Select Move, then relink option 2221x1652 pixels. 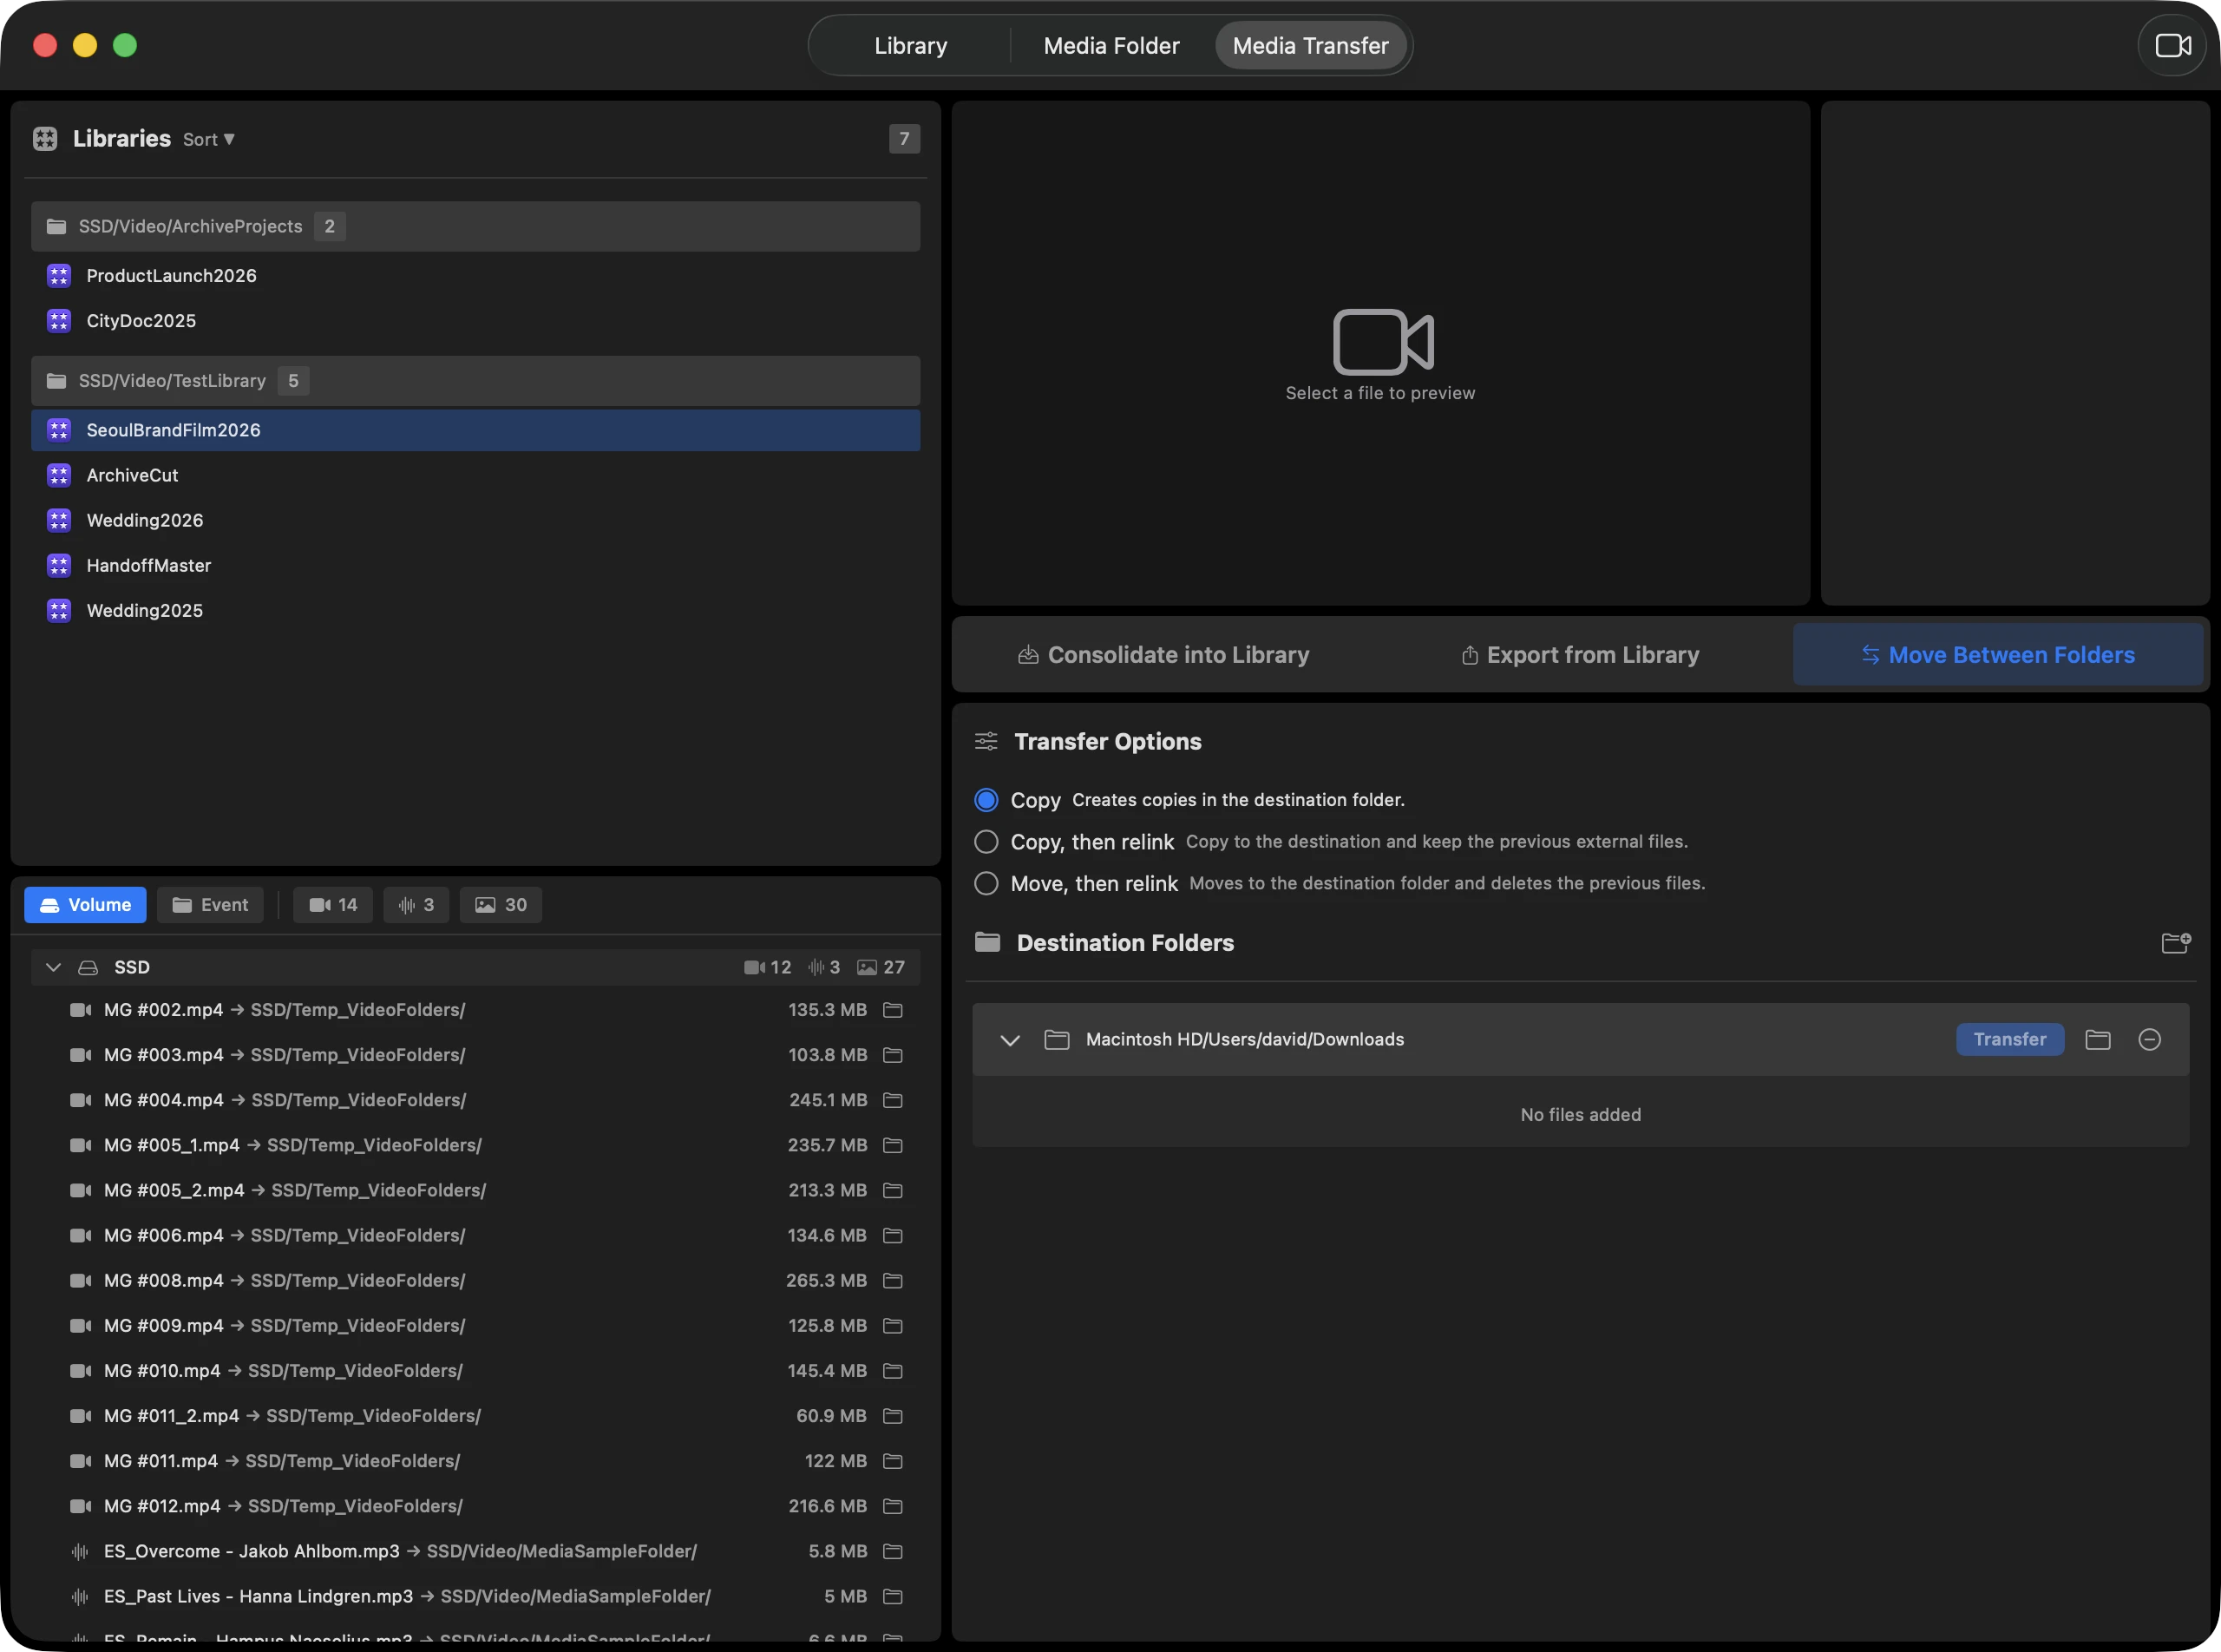(x=986, y=884)
